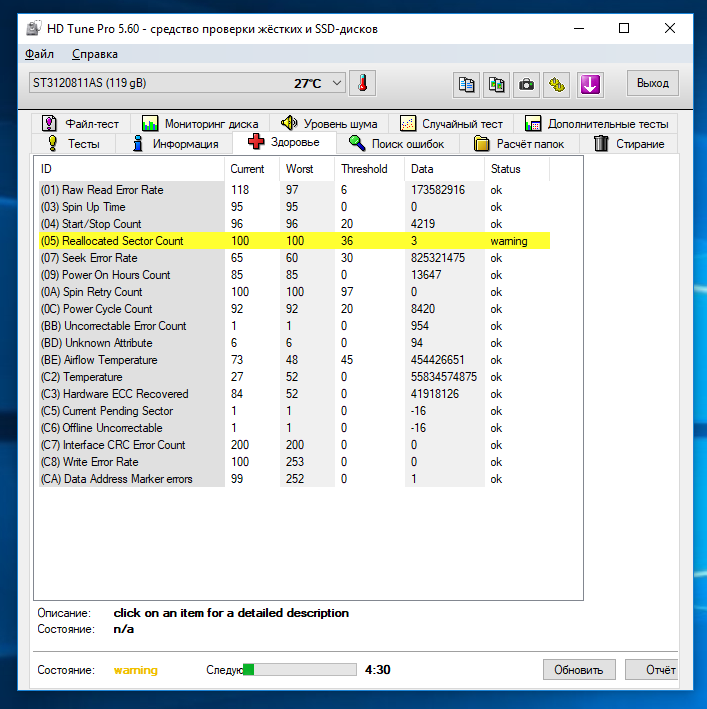
Task: Click the ID column header
Action: [x=131, y=169]
